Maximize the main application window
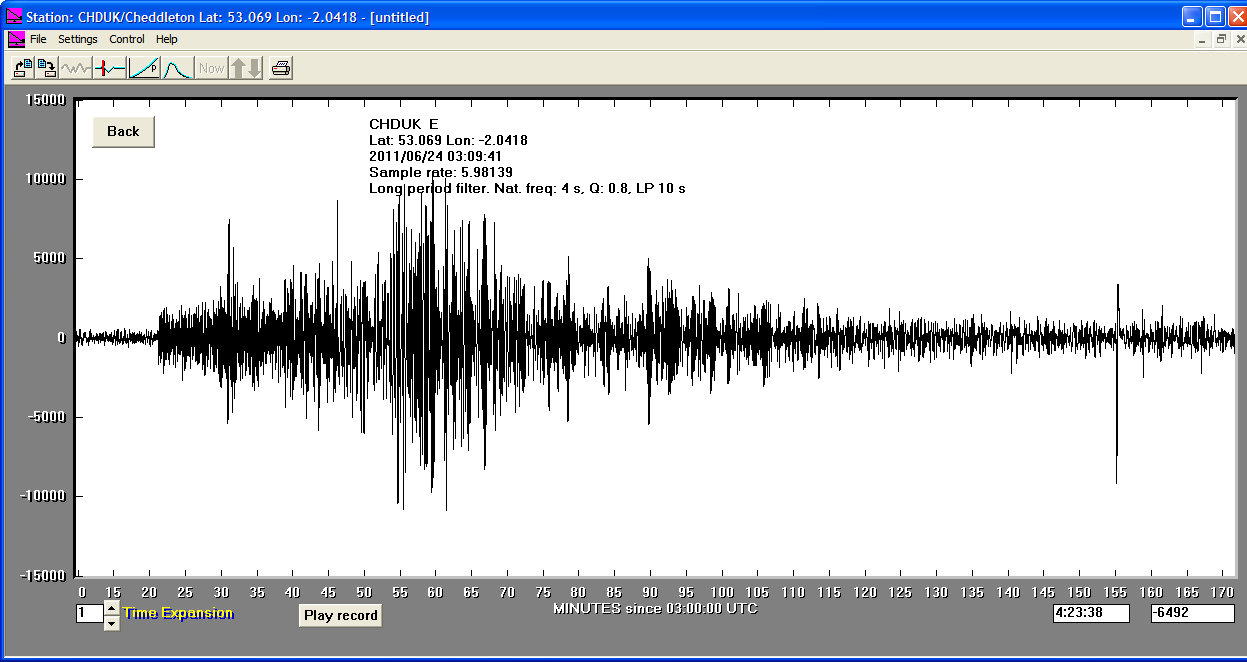Viewport: 1247px width, 662px height. pyautogui.click(x=1215, y=16)
